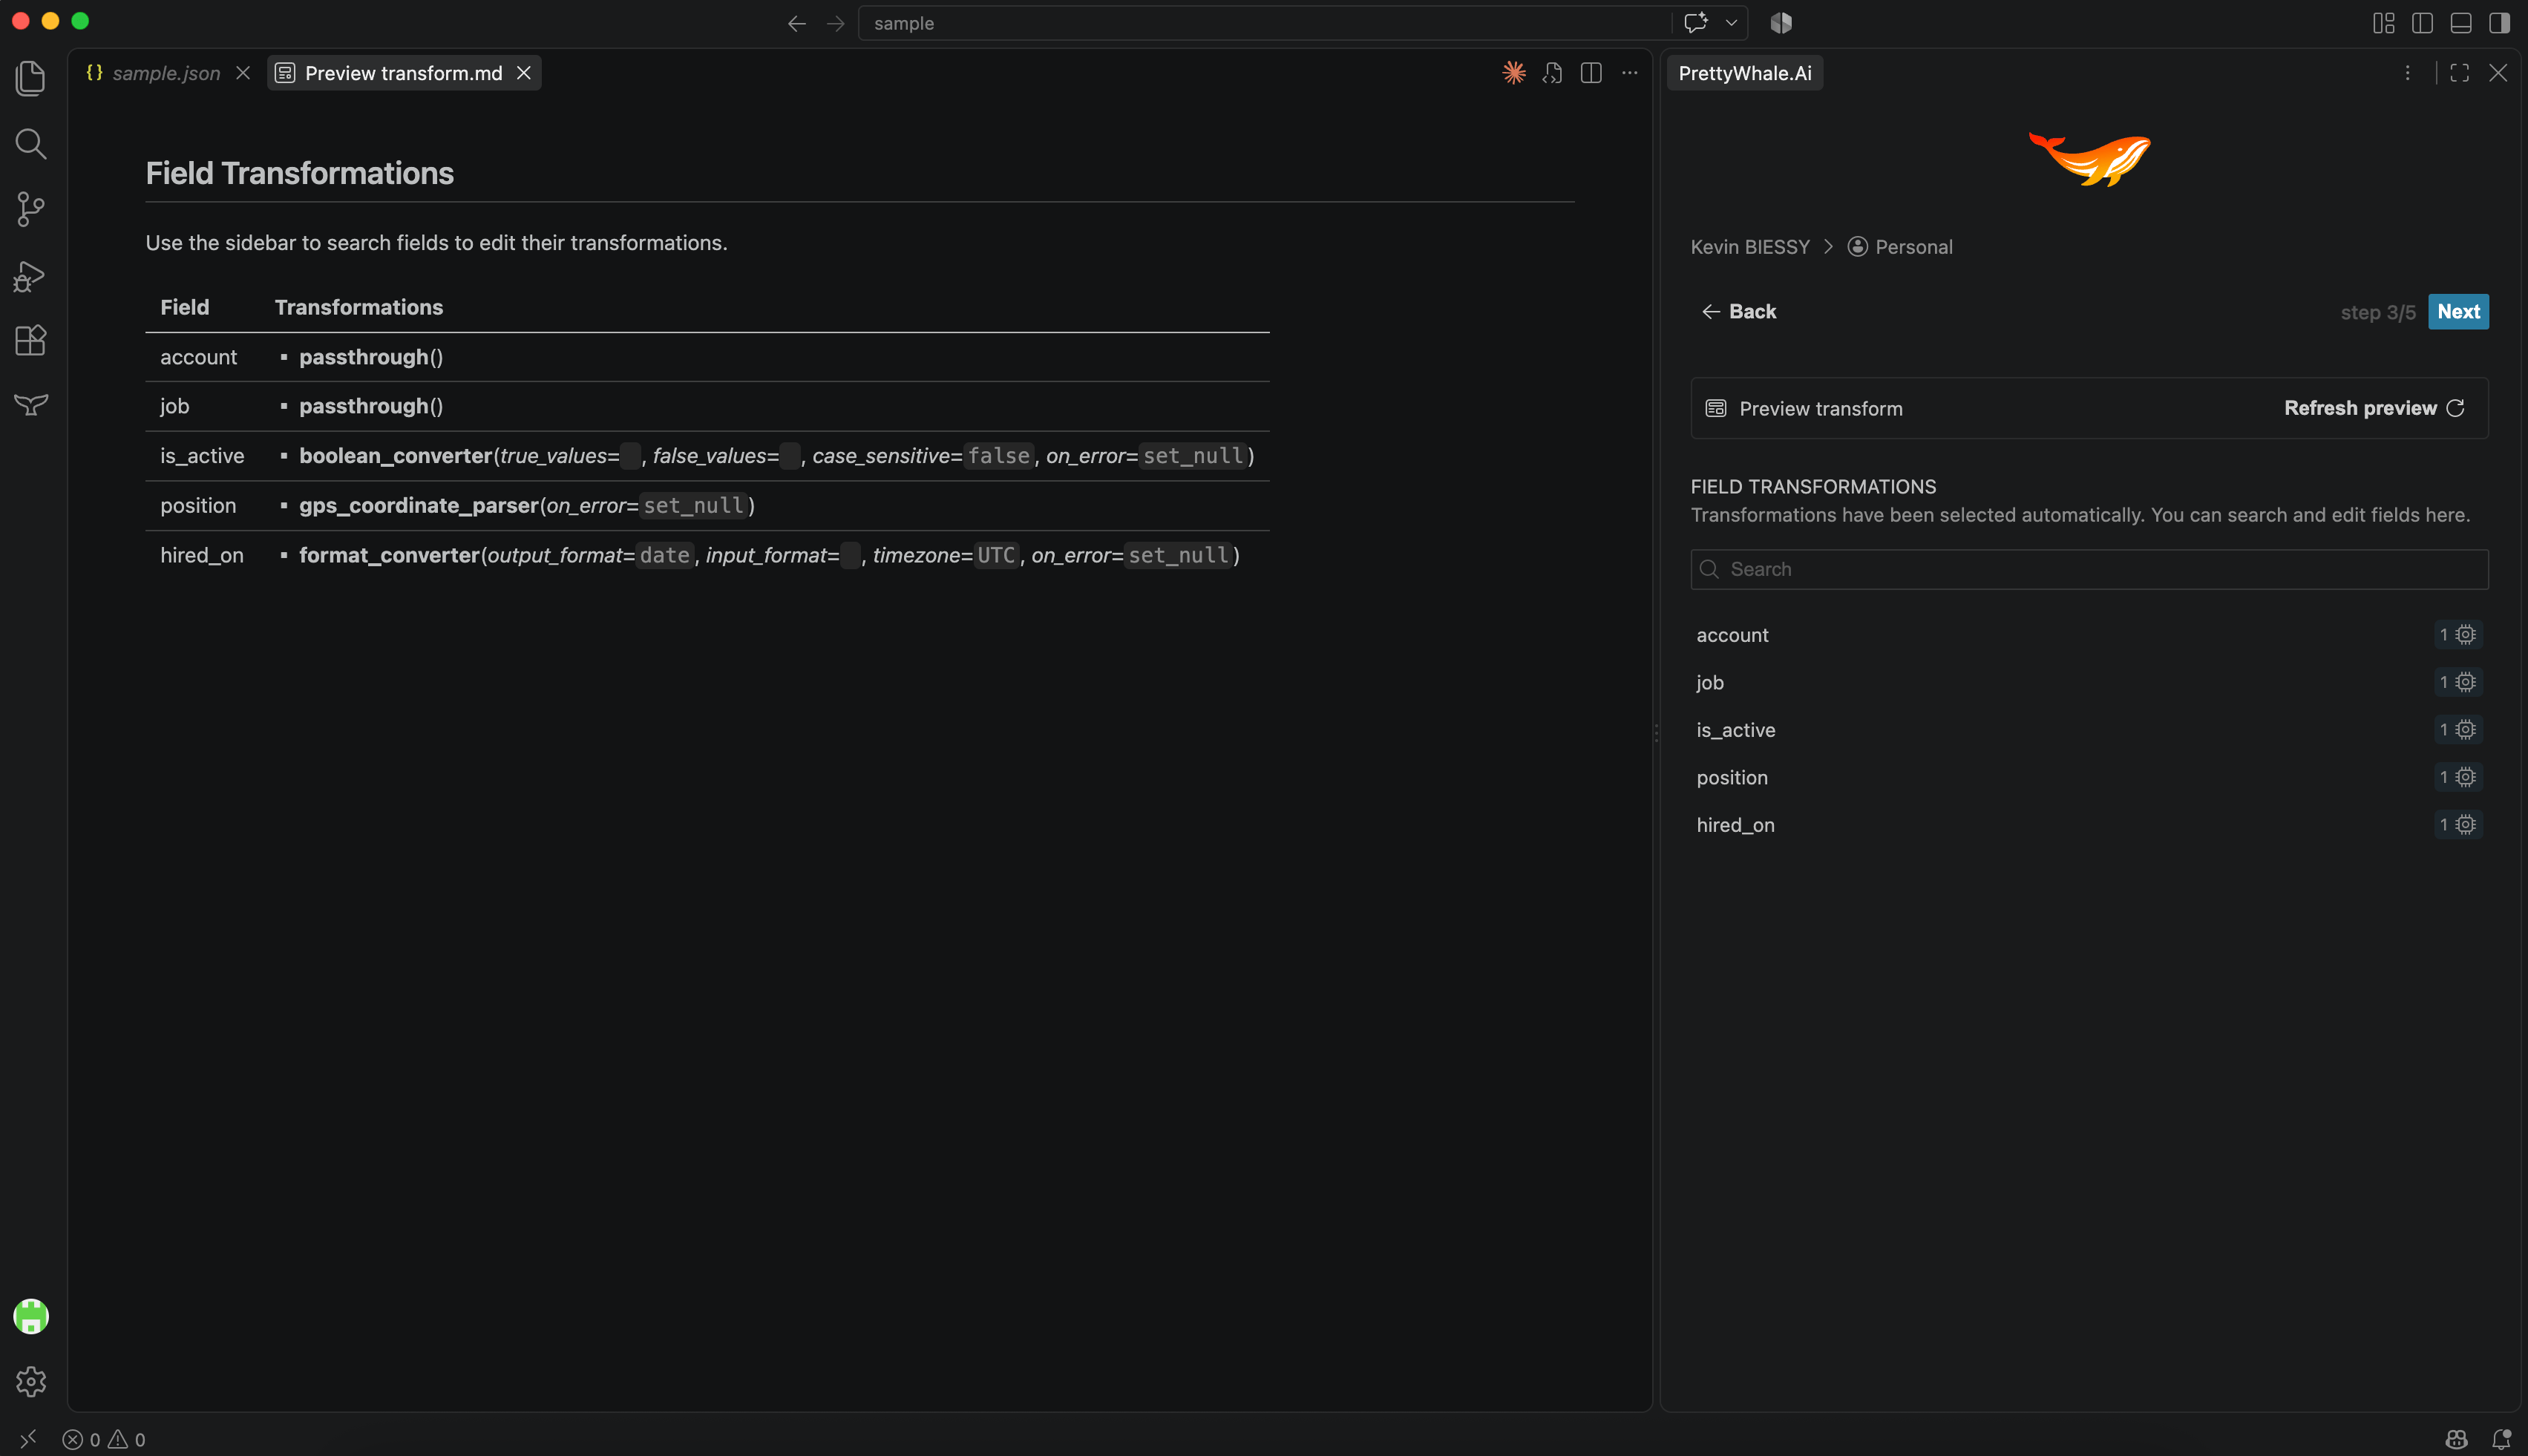Viewport: 2528px width, 1456px height.
Task: Open settings gear for hired_on field
Action: tap(2466, 825)
